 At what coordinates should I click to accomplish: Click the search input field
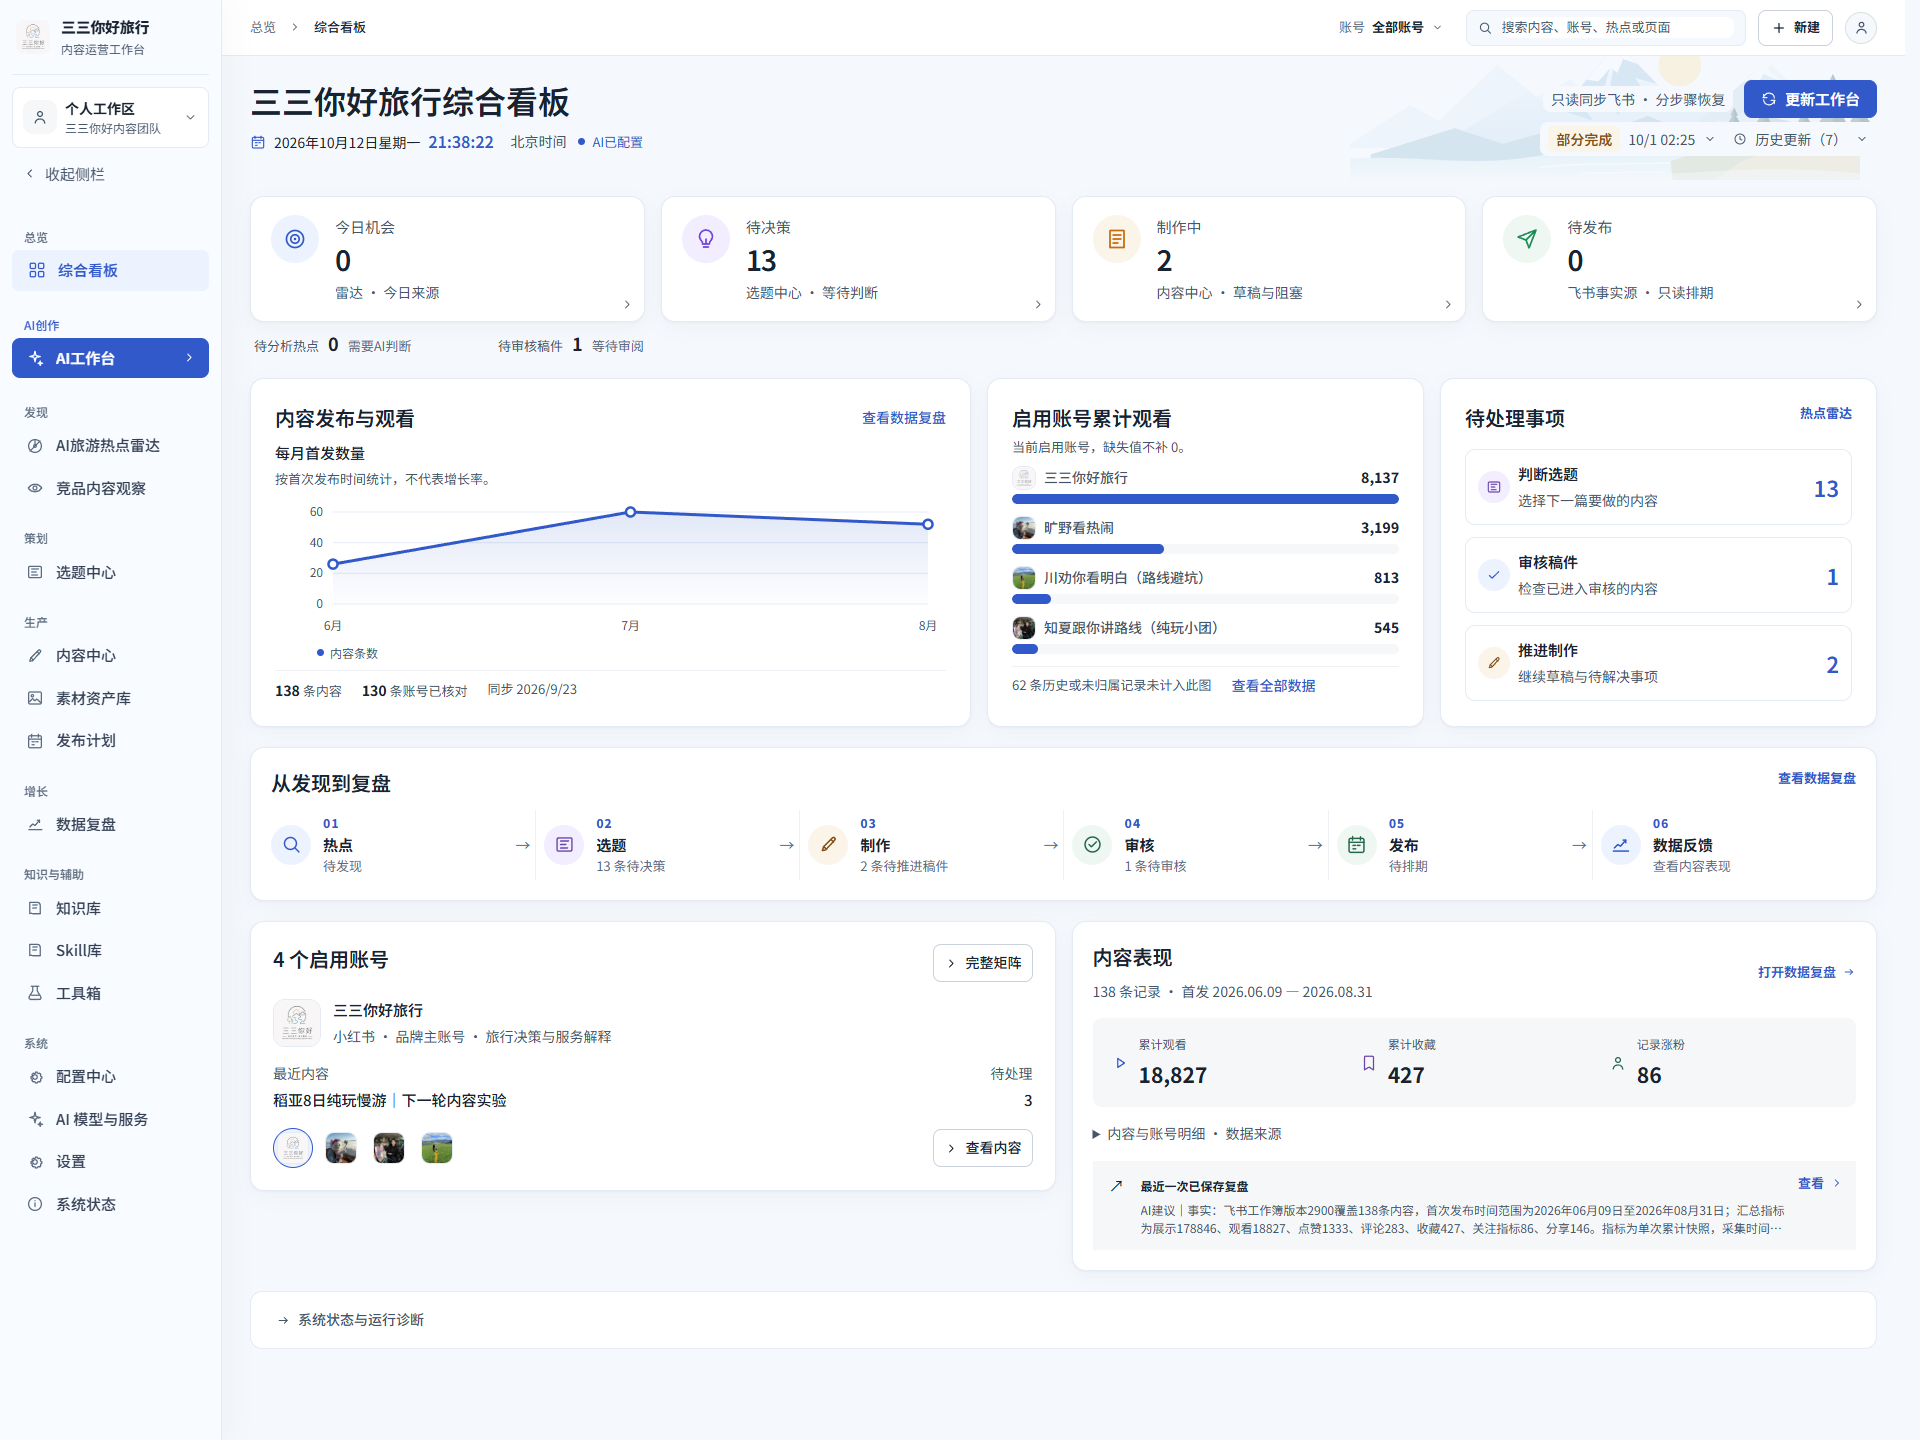(x=1606, y=28)
